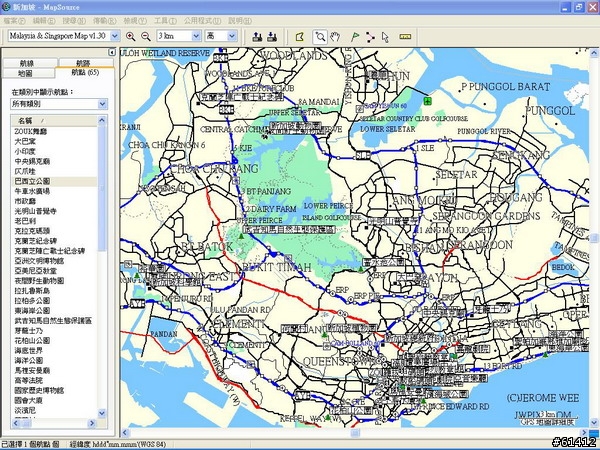Select 大巴窯 waypoint in list

tap(25, 142)
